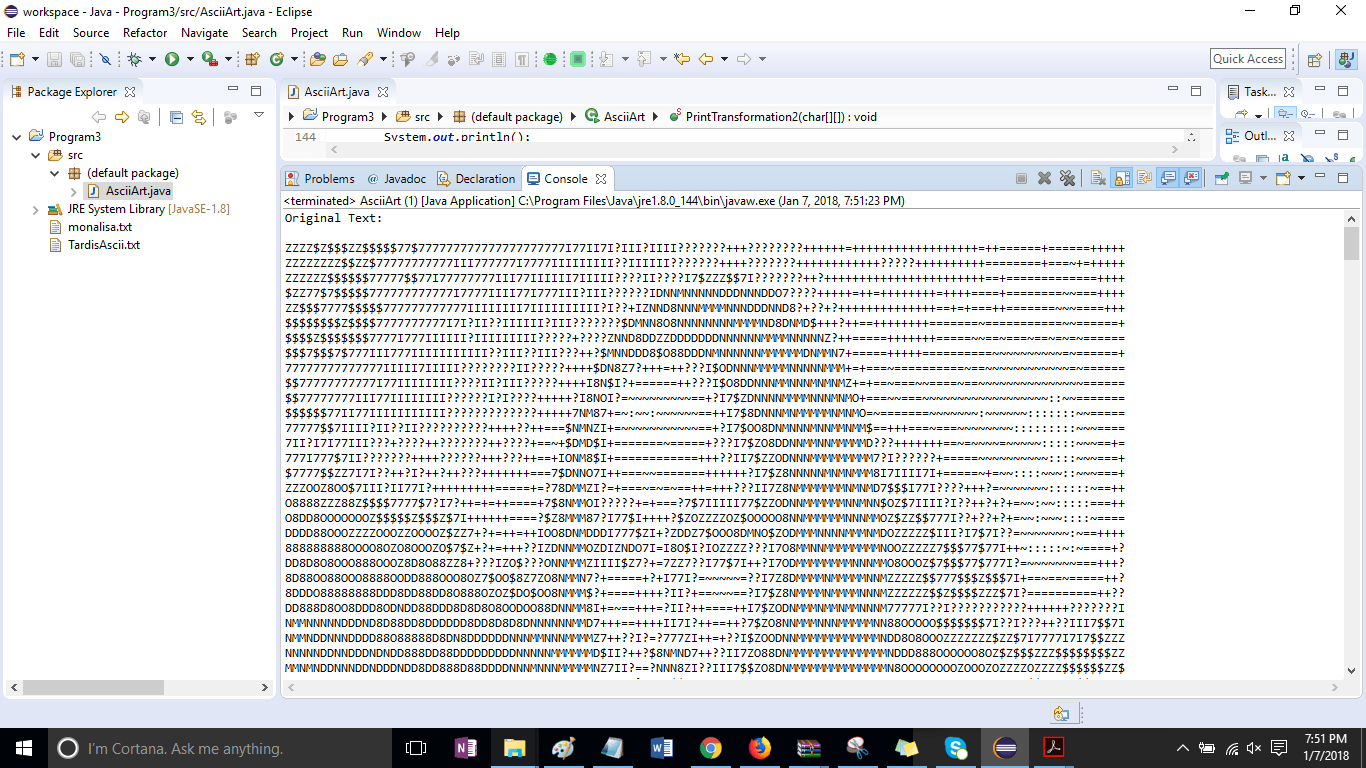Click Clear Console icon
The width and height of the screenshot is (1366, 768).
(x=1098, y=178)
